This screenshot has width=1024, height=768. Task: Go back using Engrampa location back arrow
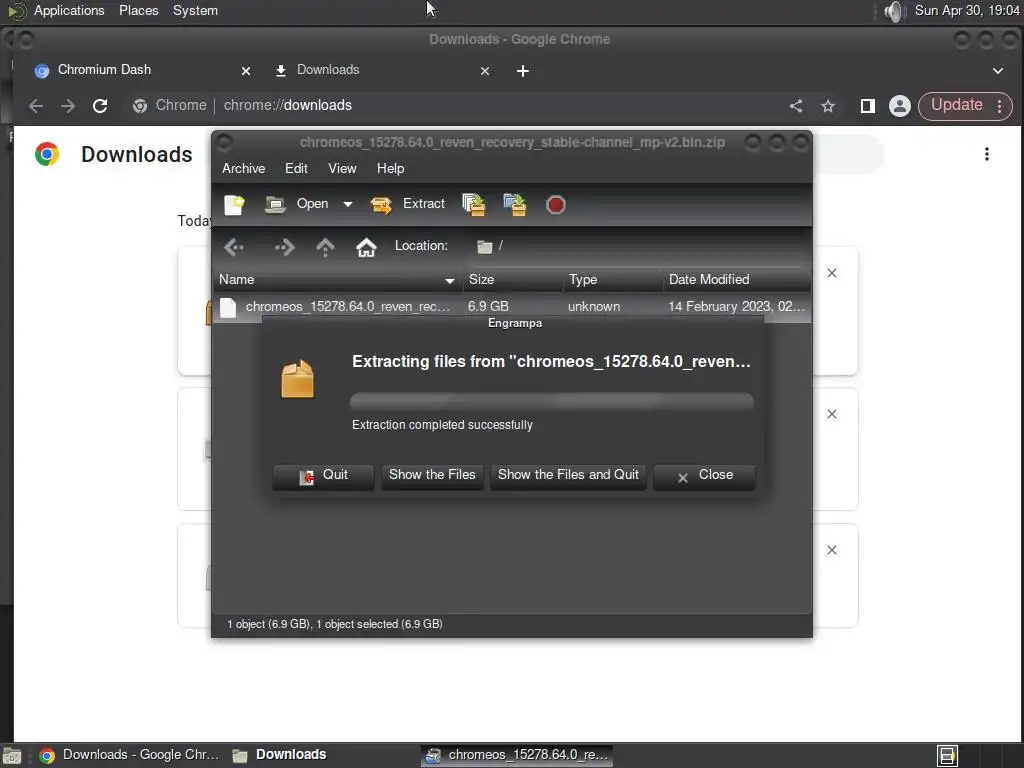pos(234,247)
